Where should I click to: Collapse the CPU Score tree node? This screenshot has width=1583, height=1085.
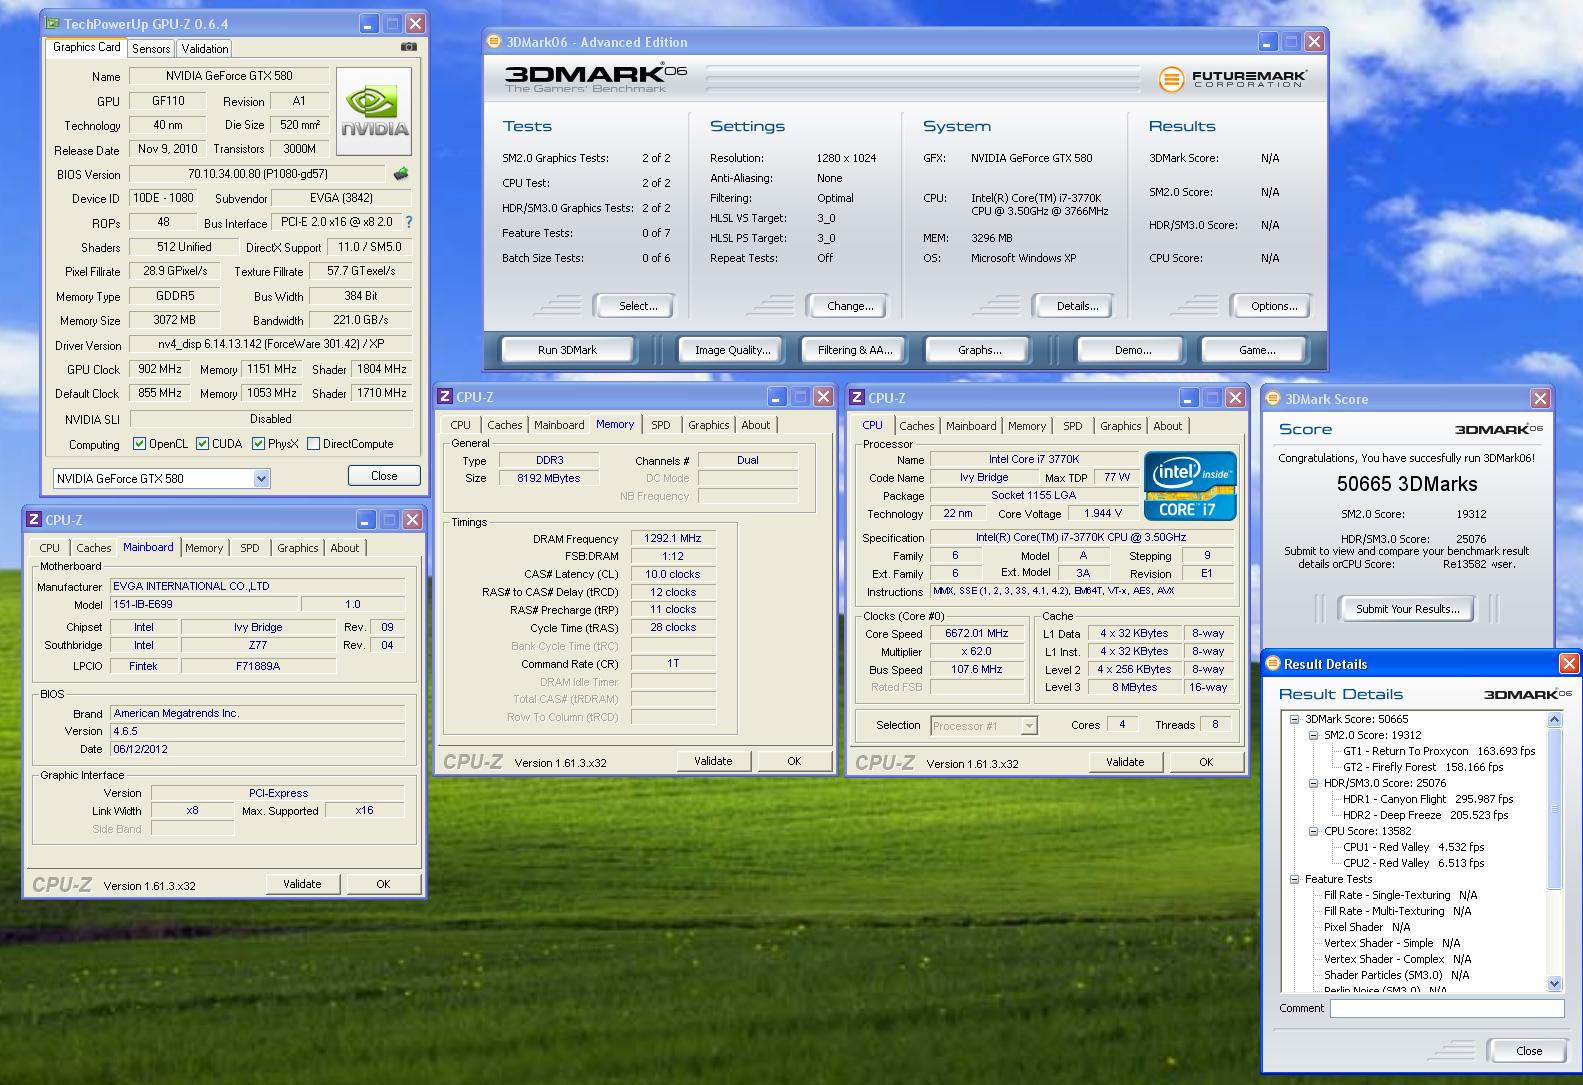[x=1314, y=831]
